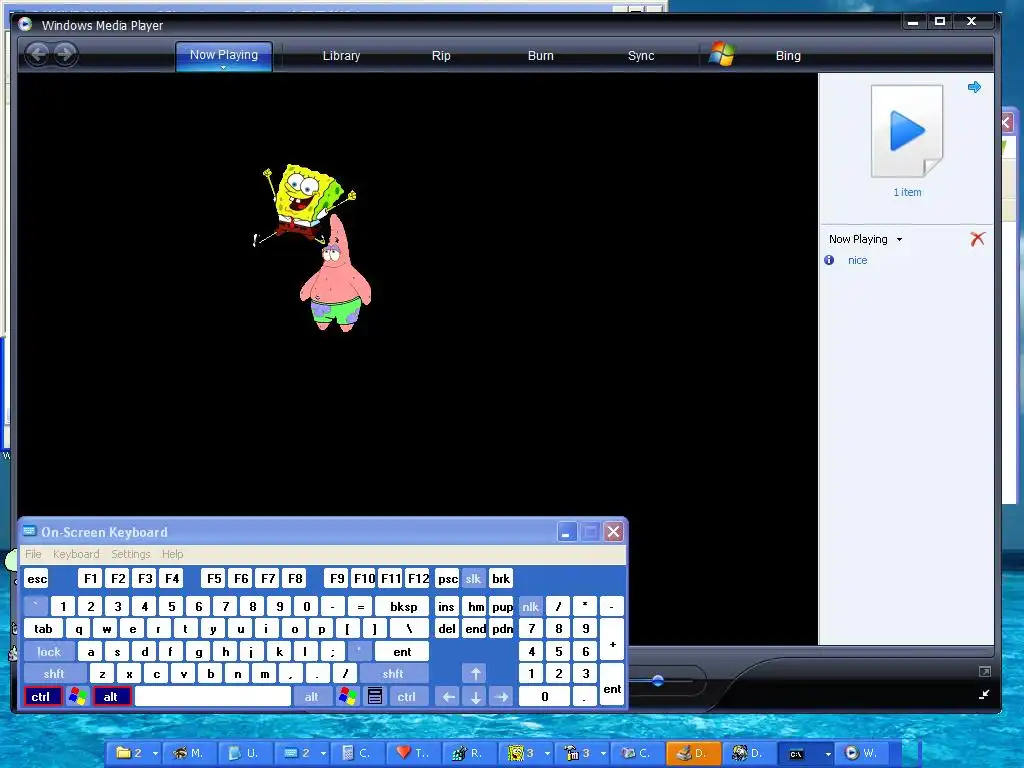Switch to compact mode via bottom-right arrow
Screen dimensions: 1024x768
point(985,695)
